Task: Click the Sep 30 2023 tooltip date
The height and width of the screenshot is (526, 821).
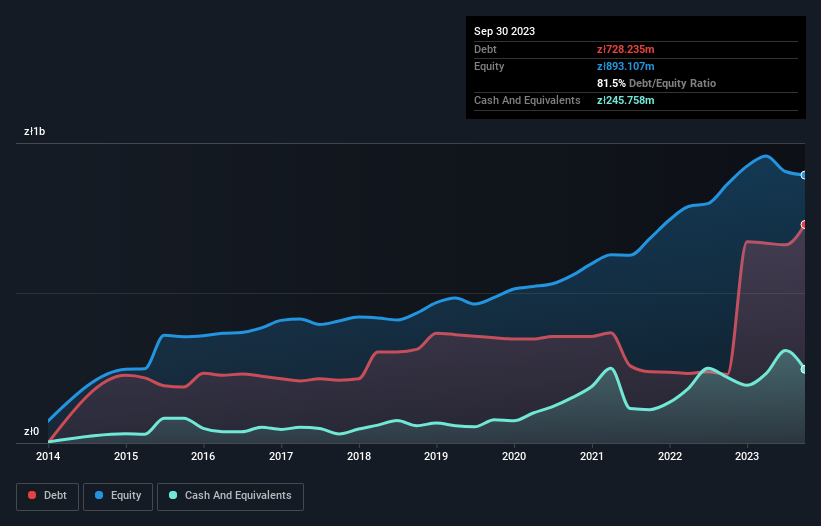Action: [x=505, y=31]
